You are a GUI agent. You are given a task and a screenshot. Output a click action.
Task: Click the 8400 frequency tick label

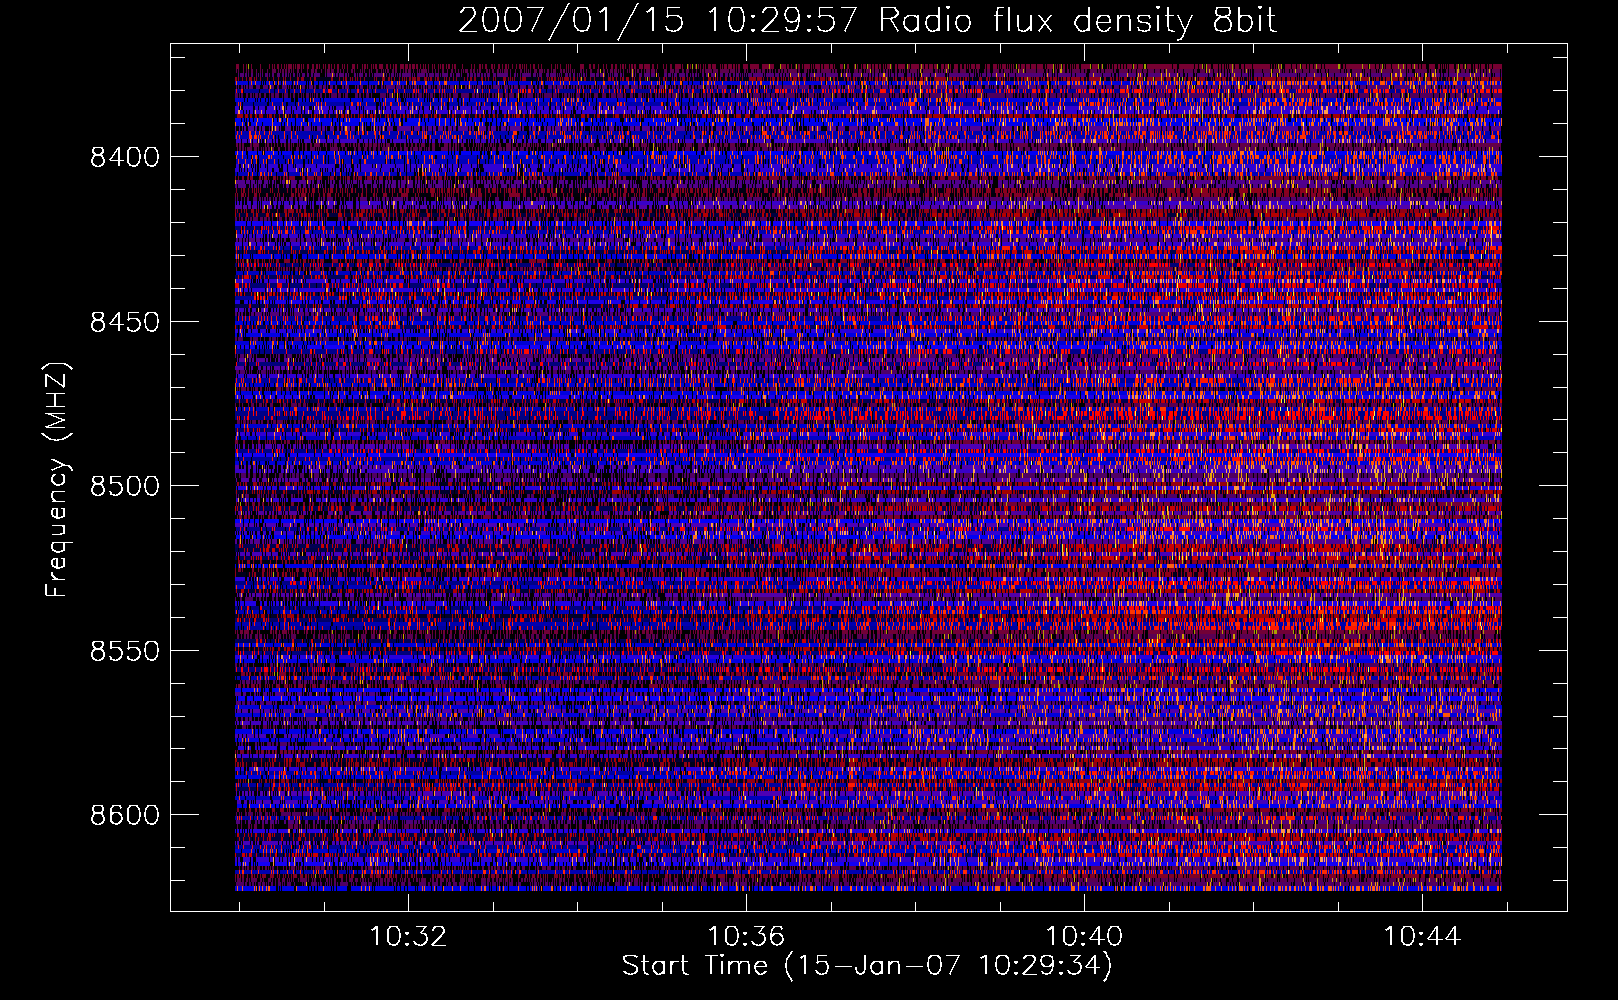pos(124,157)
